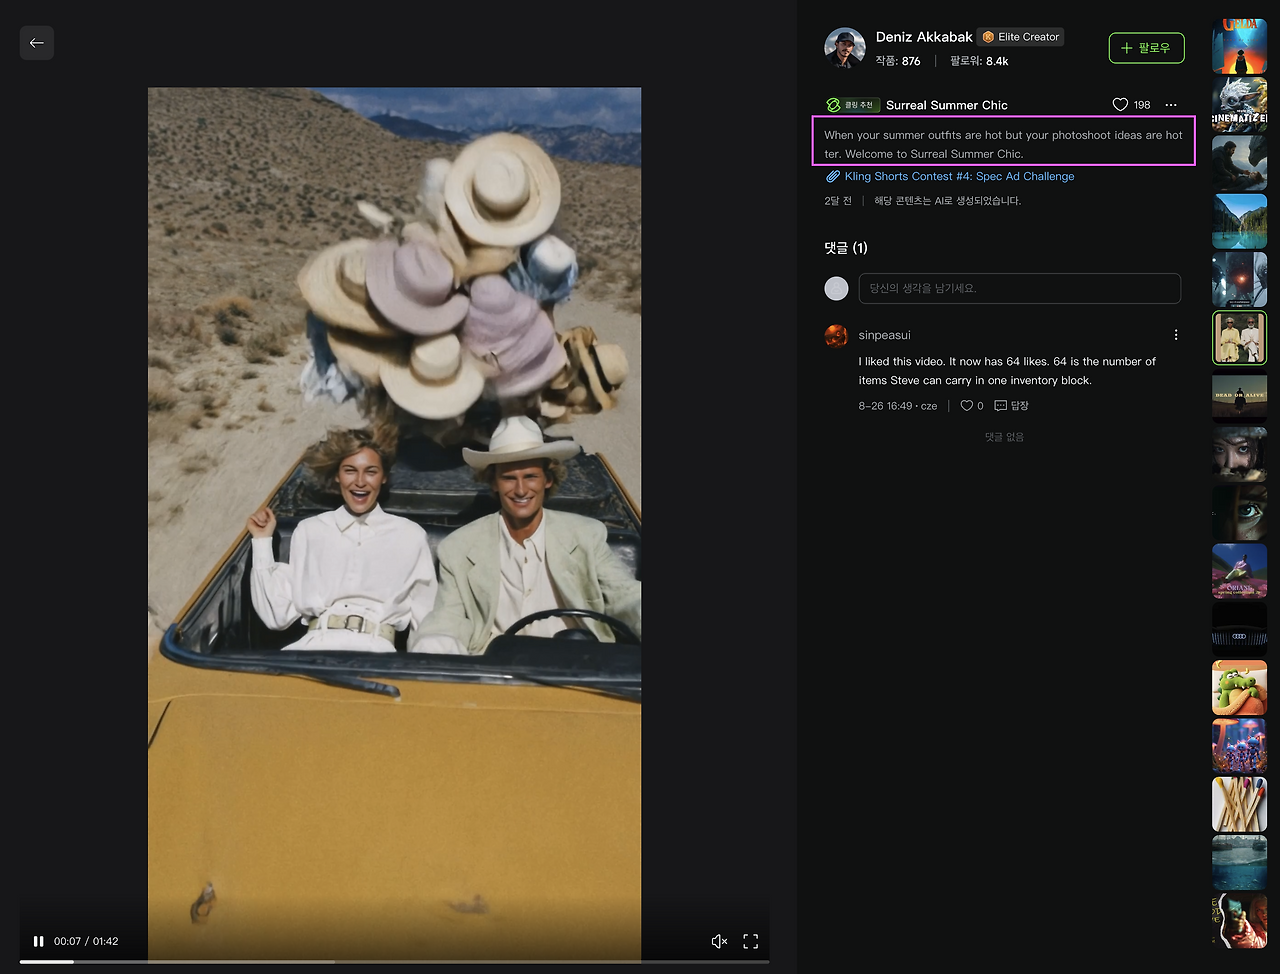The height and width of the screenshot is (974, 1280).
Task: Click the AI-generated content notice
Action: 948,201
